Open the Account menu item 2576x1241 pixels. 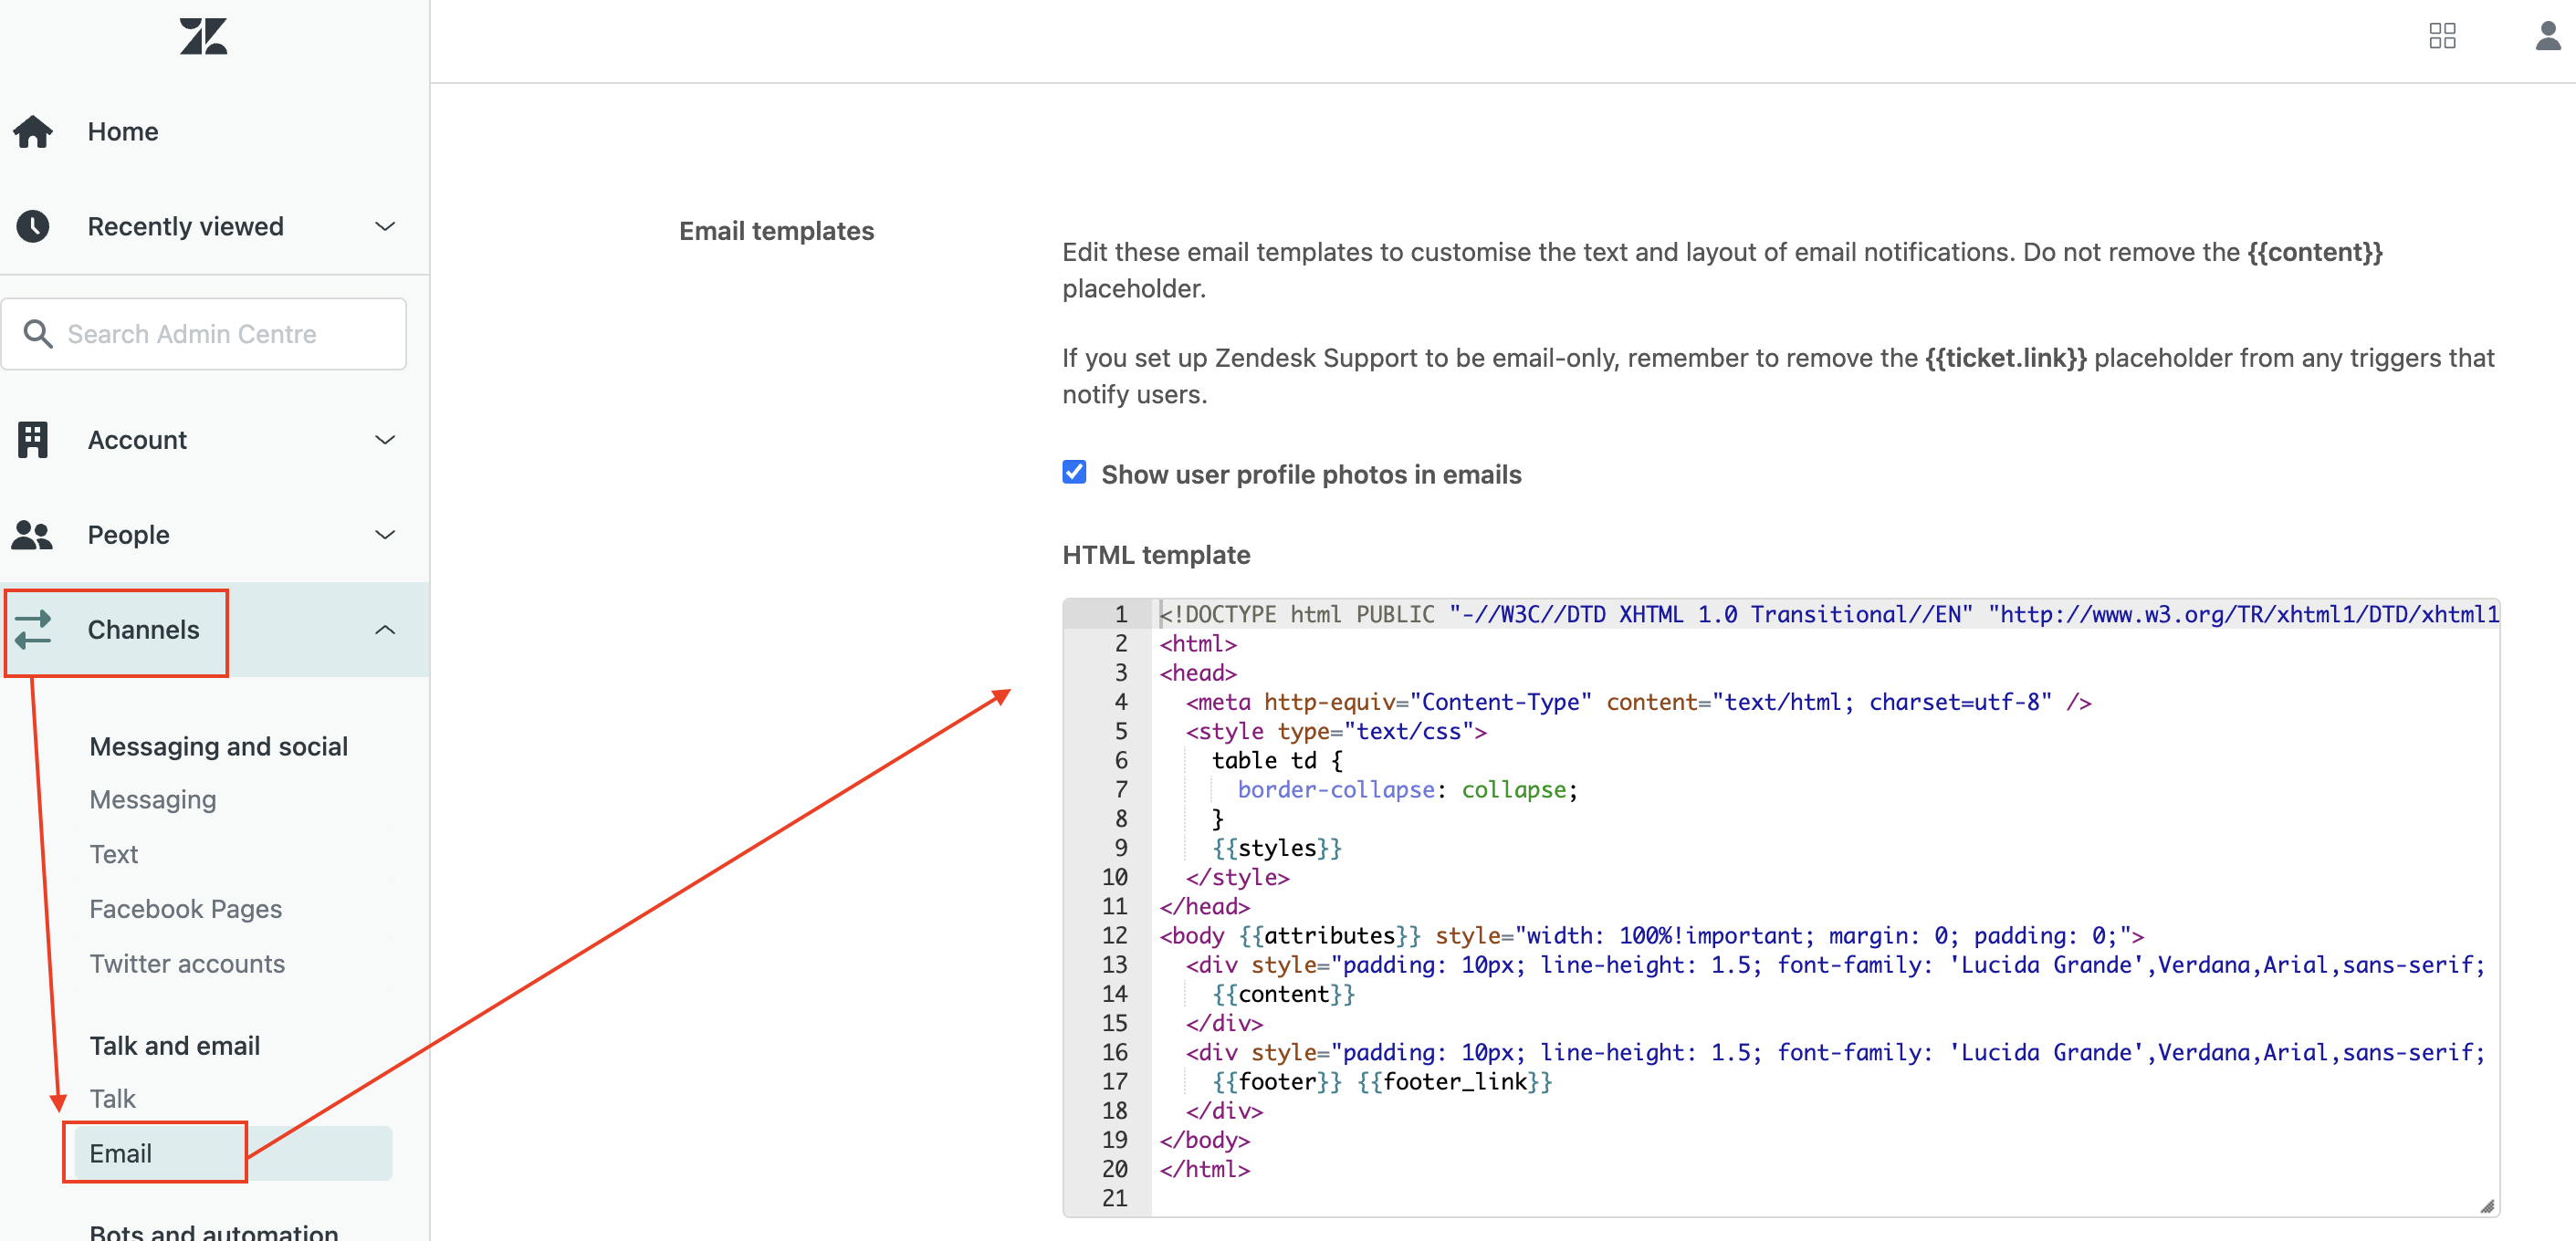pos(137,439)
